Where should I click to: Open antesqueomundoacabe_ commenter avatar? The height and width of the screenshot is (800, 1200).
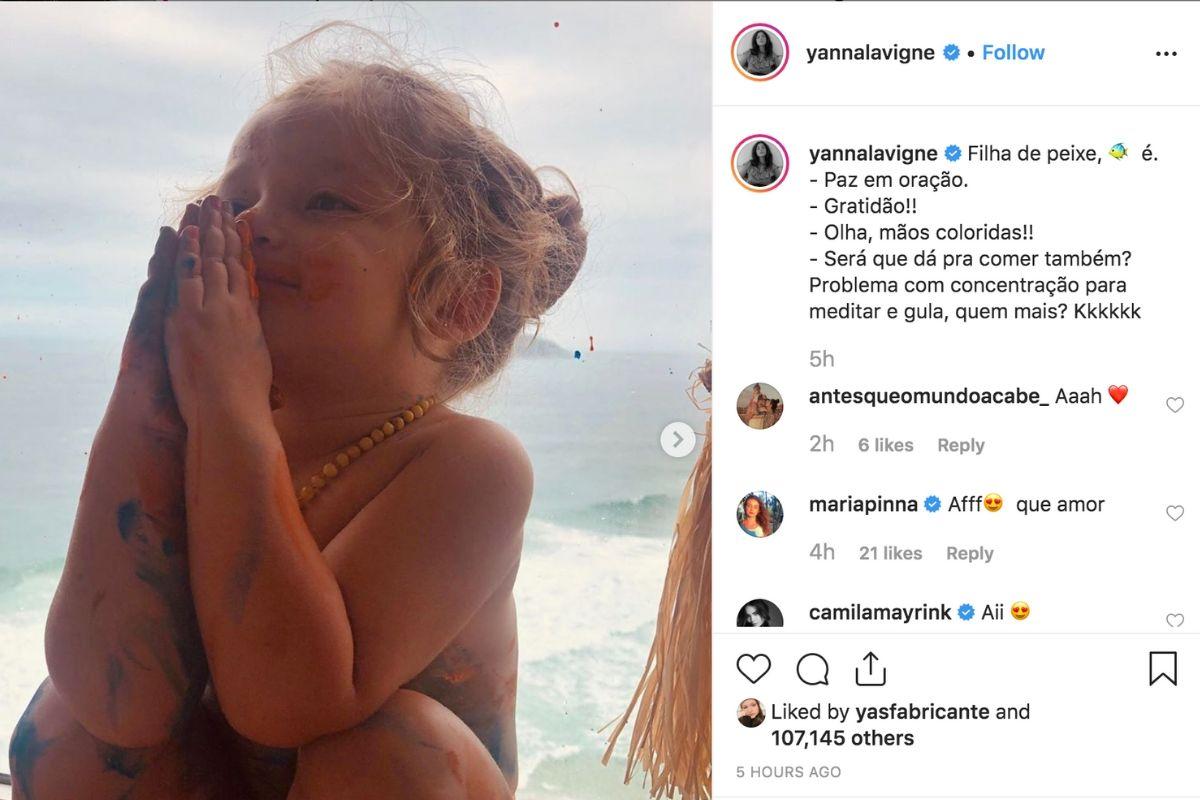click(x=760, y=406)
